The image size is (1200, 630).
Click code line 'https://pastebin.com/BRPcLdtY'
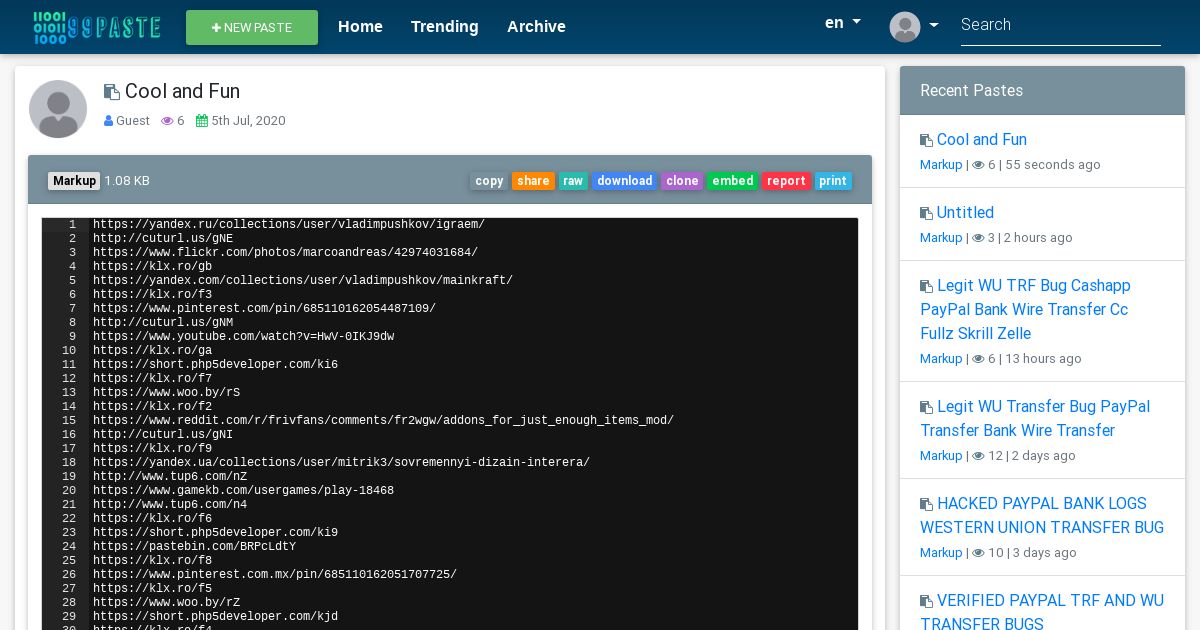point(194,547)
